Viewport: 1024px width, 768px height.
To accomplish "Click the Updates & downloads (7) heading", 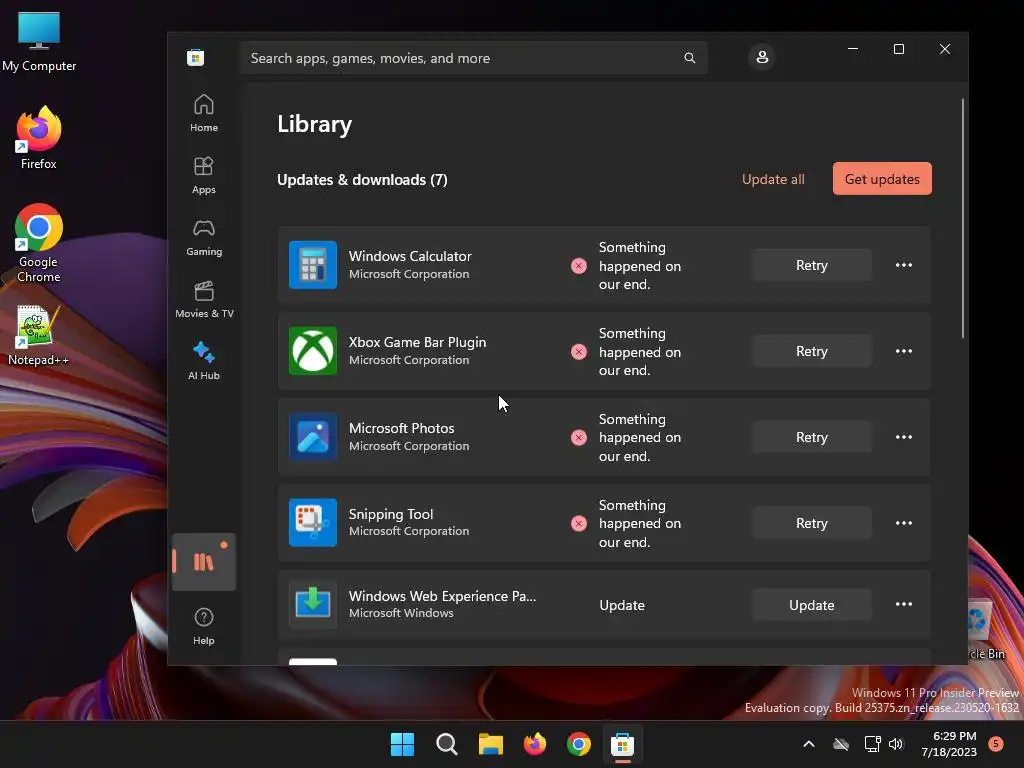I will 362,180.
